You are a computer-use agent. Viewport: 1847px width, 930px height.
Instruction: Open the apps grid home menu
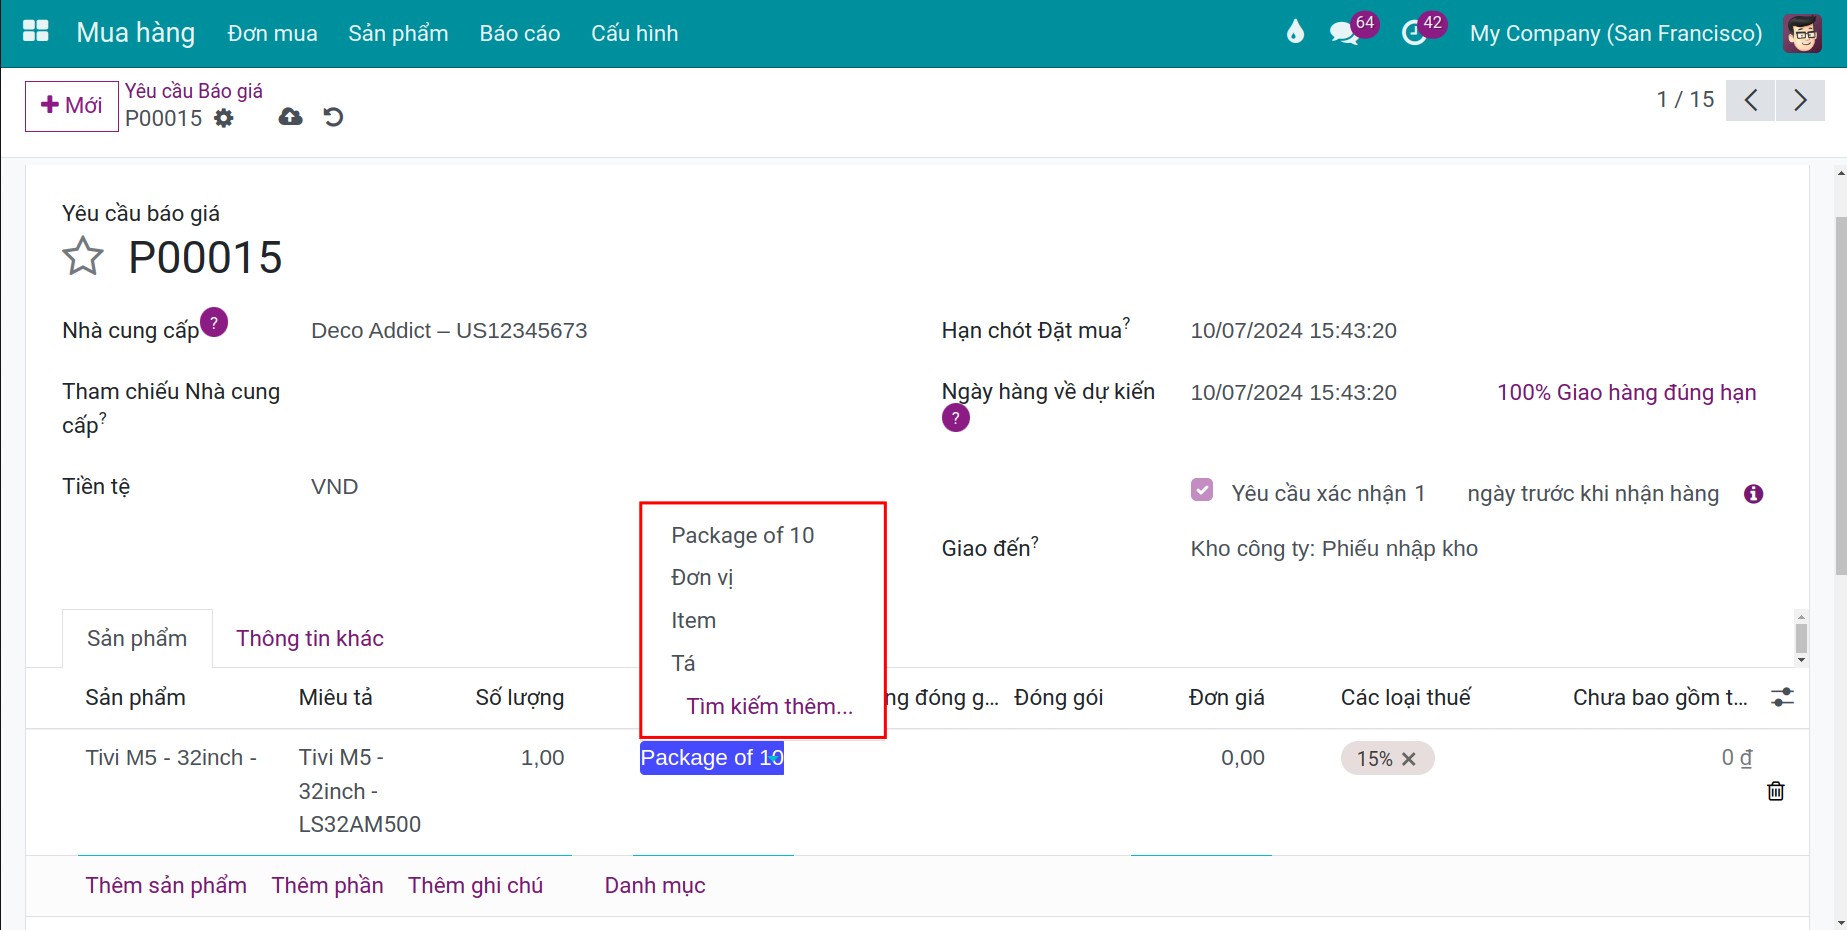36,32
